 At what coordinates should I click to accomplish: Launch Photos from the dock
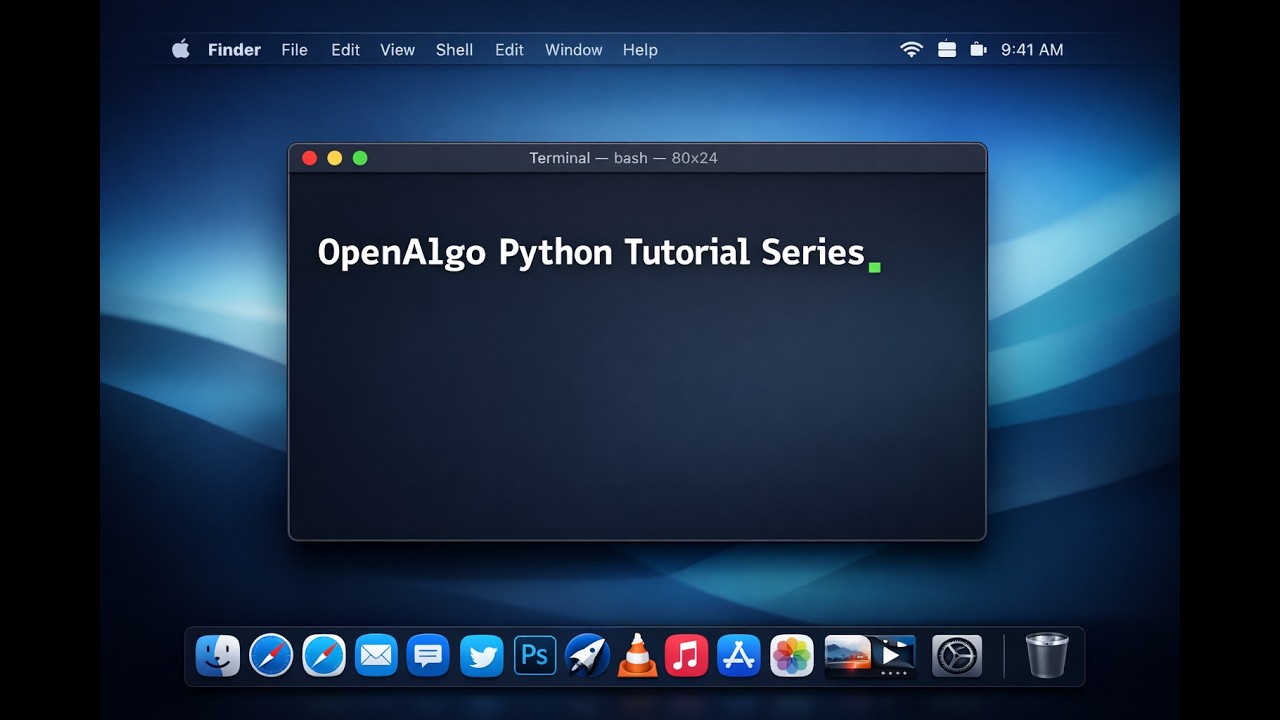pos(791,656)
